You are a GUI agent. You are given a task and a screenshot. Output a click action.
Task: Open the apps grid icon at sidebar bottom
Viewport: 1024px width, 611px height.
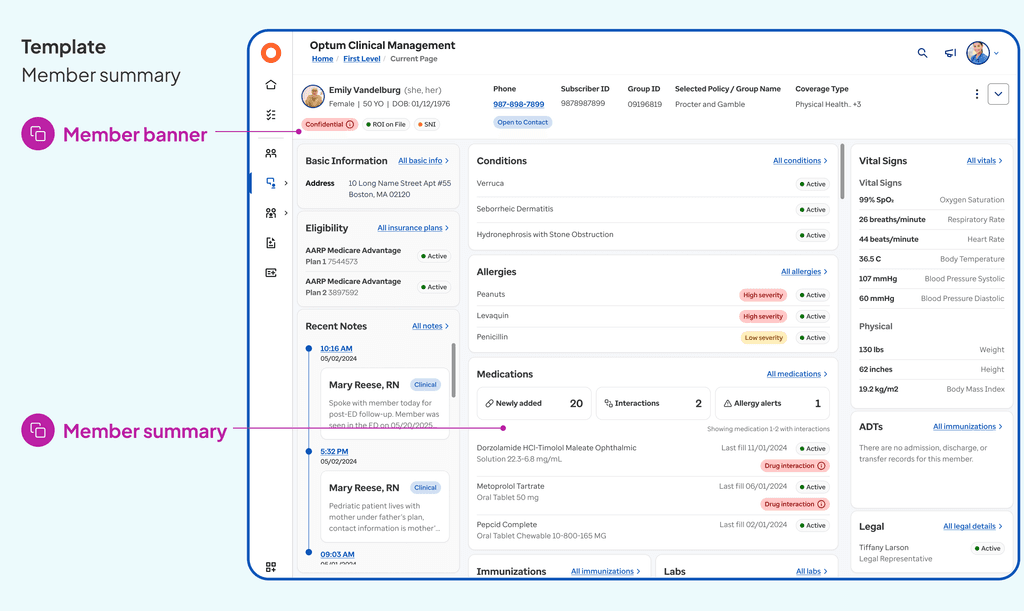click(x=271, y=567)
